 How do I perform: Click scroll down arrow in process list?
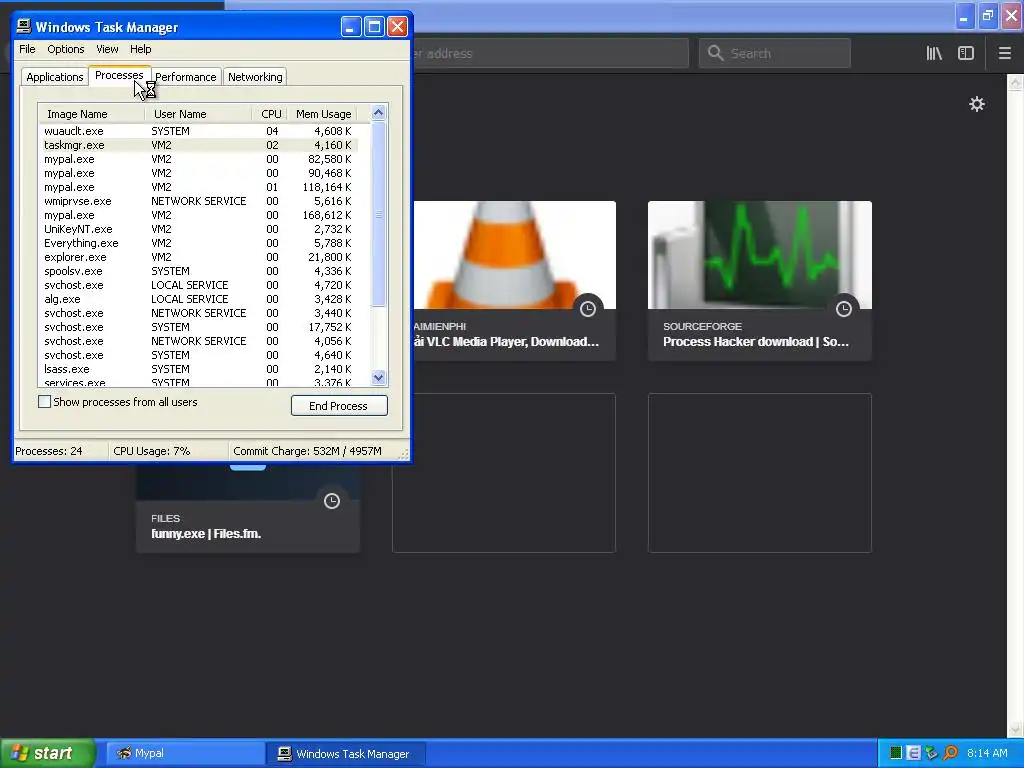click(x=378, y=377)
